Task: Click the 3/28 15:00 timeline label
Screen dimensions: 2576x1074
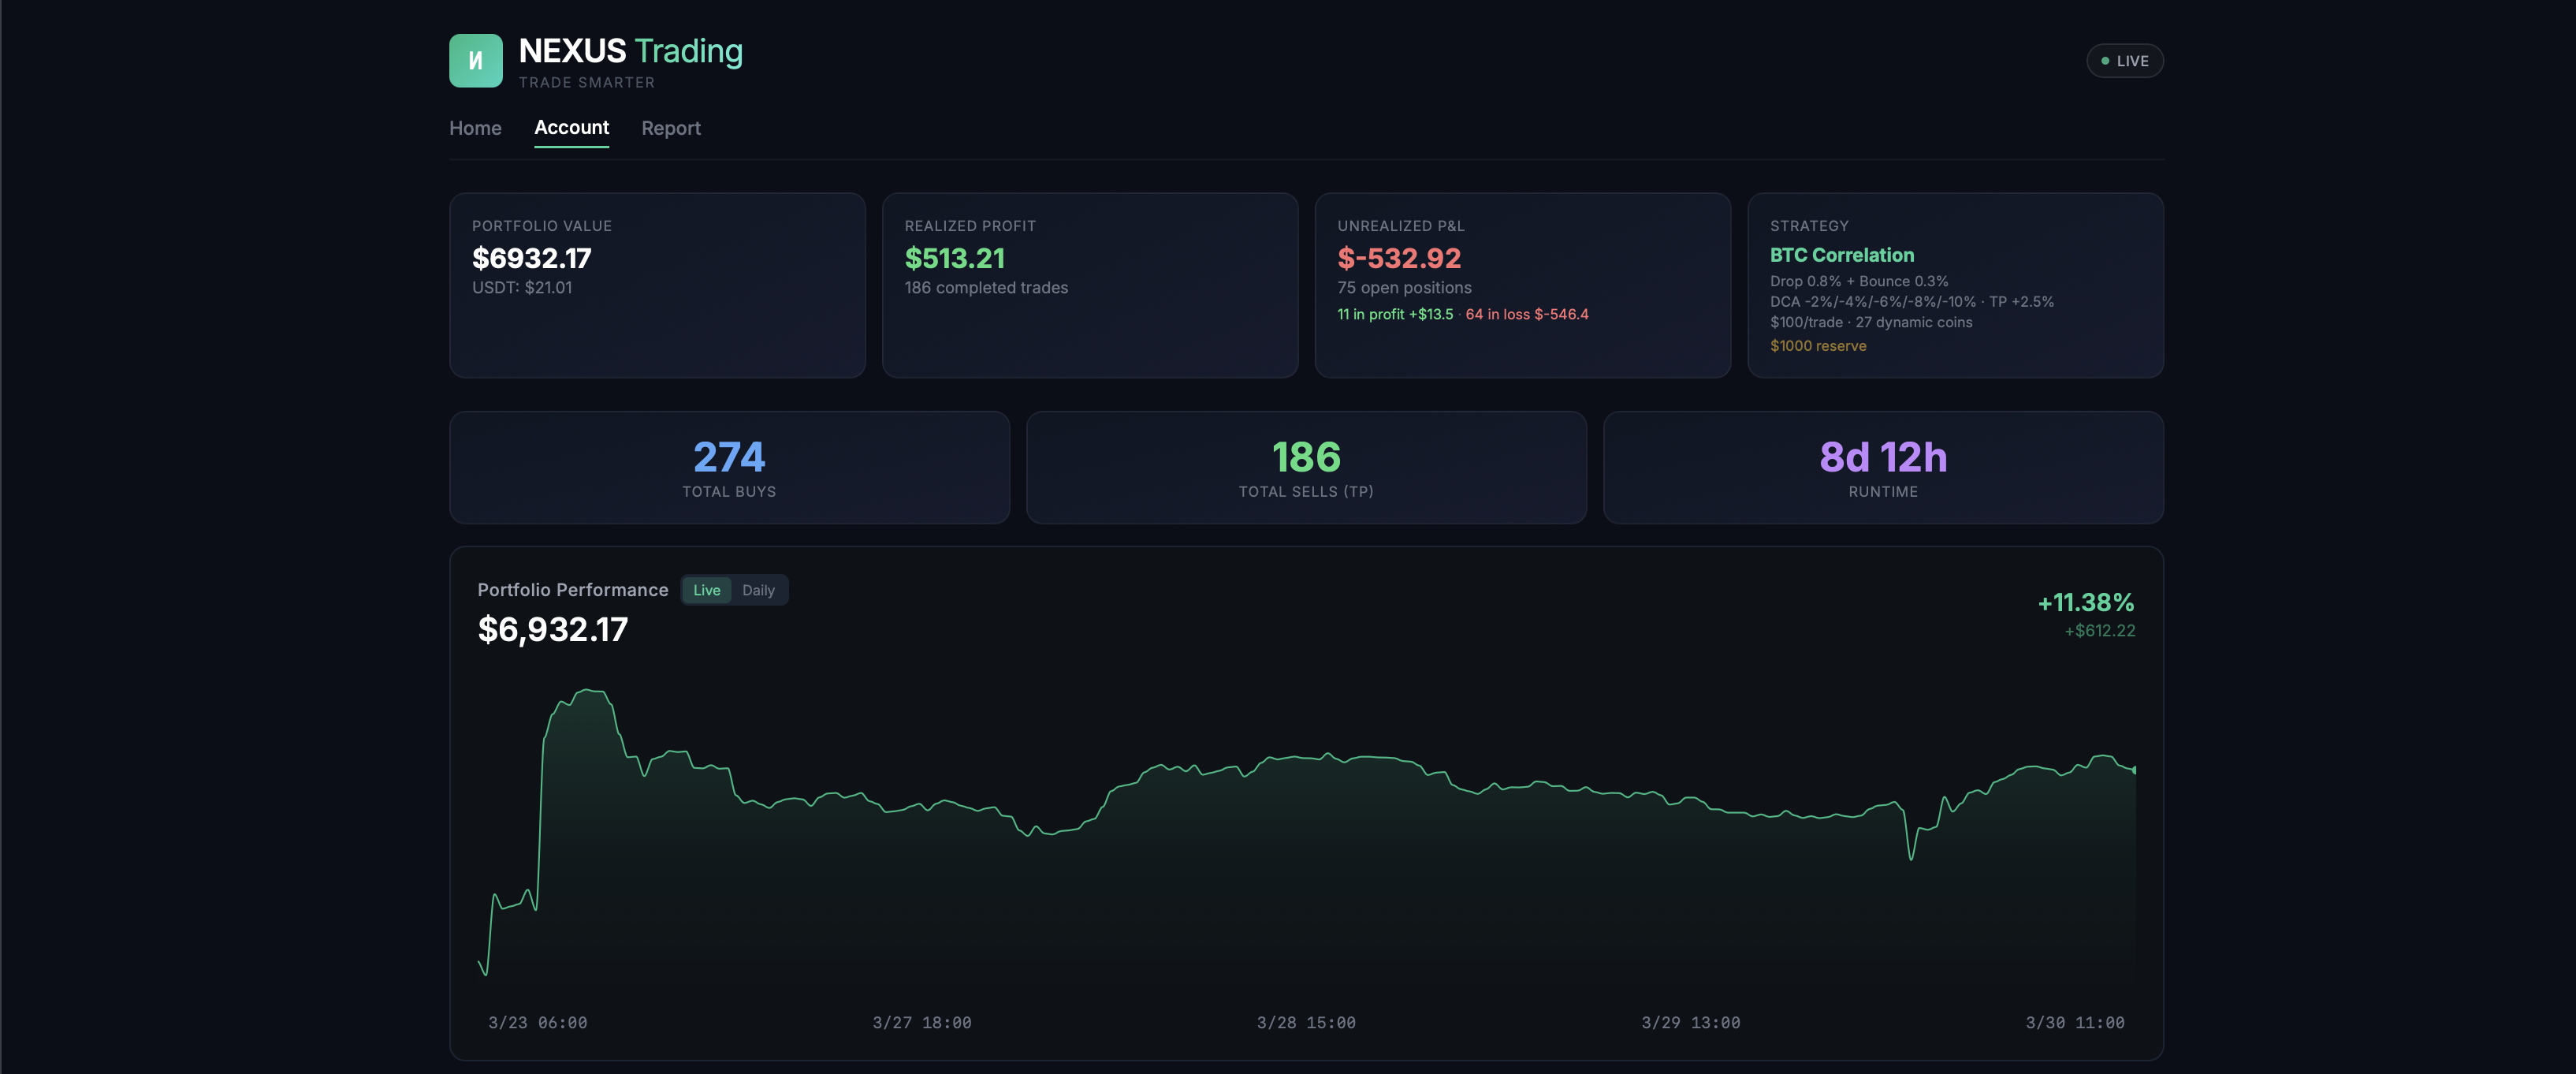Action: pyautogui.click(x=1306, y=1022)
